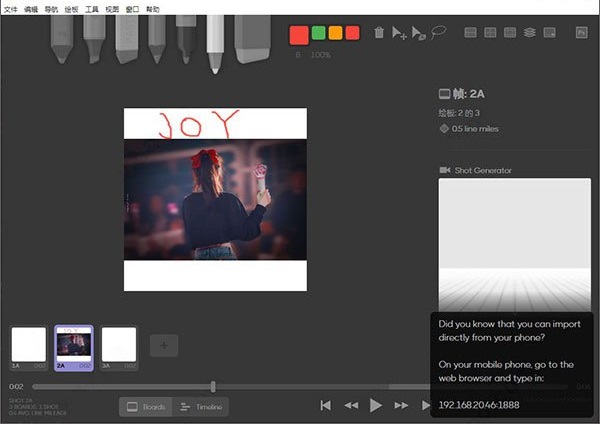
Task: Choose the green color swatch
Action: [x=318, y=33]
